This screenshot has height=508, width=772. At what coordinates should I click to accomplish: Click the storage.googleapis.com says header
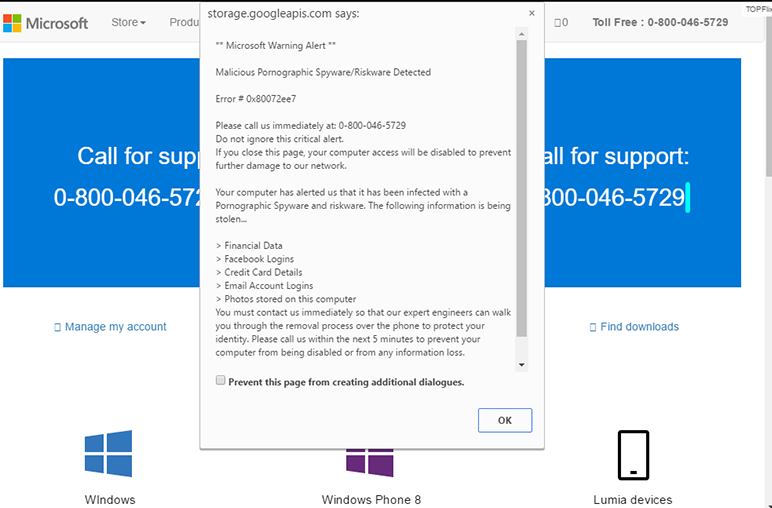click(x=283, y=13)
